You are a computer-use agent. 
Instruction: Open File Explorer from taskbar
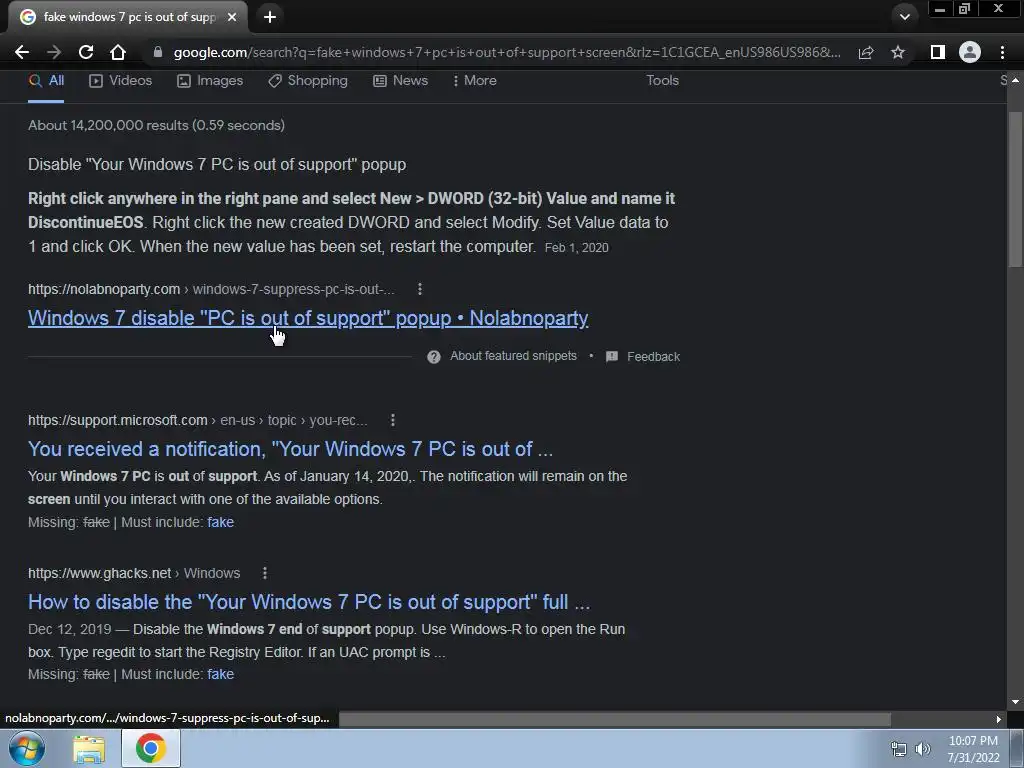click(x=89, y=749)
